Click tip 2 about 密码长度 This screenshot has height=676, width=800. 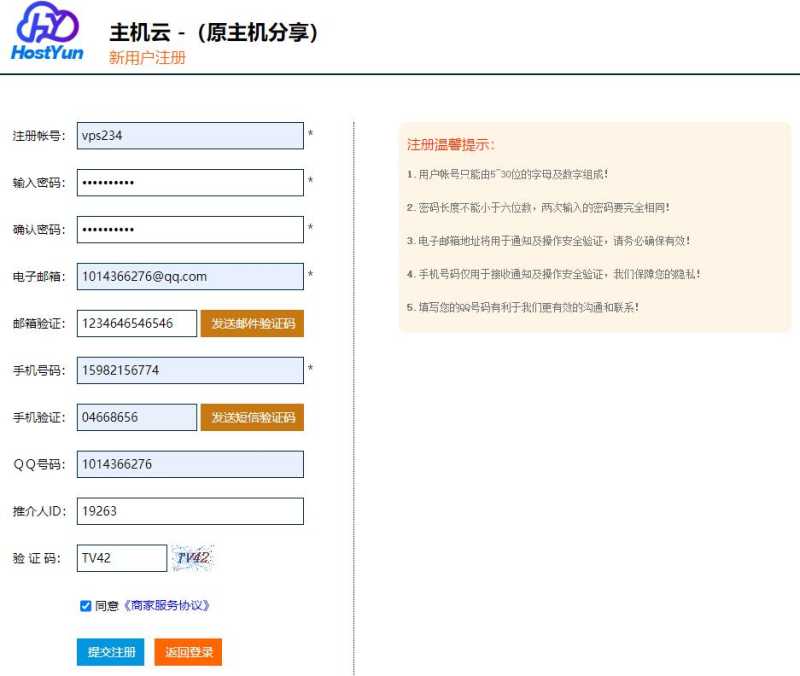tap(538, 208)
